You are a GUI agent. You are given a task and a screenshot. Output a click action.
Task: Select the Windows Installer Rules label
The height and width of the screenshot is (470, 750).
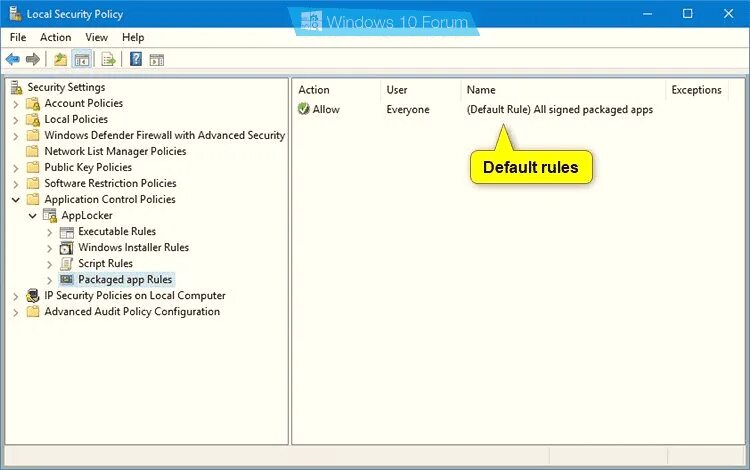133,248
